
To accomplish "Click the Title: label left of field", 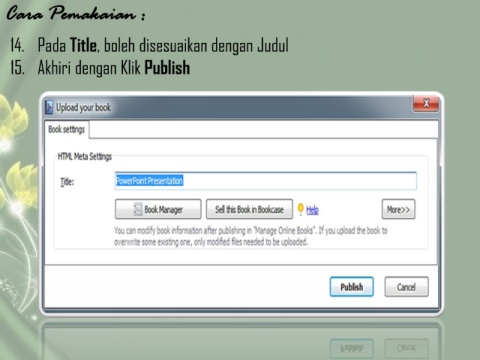I will coord(67,182).
